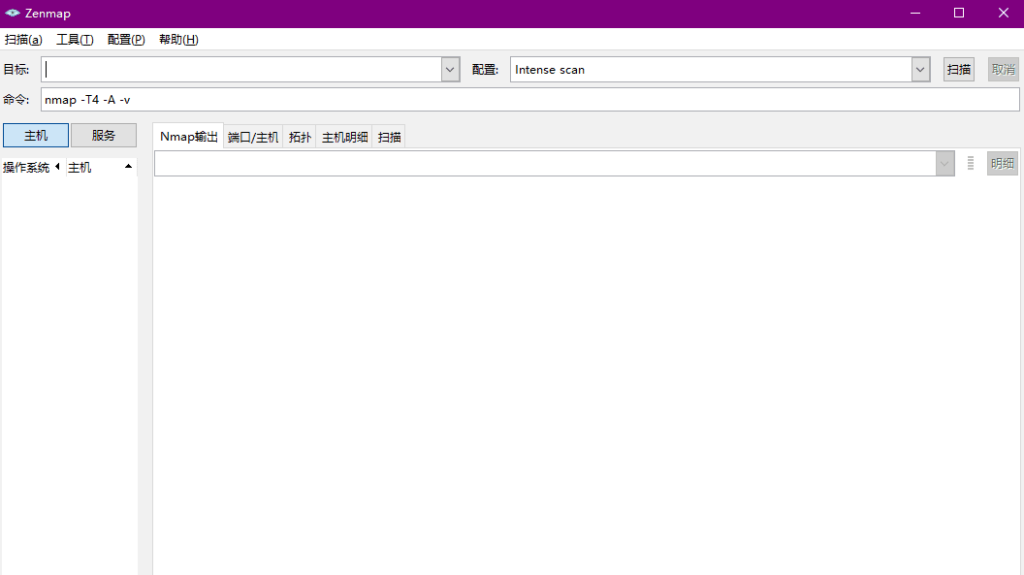Viewport: 1024px width, 575px height.
Task: Open the 配置(P) menu
Action: 126,39
